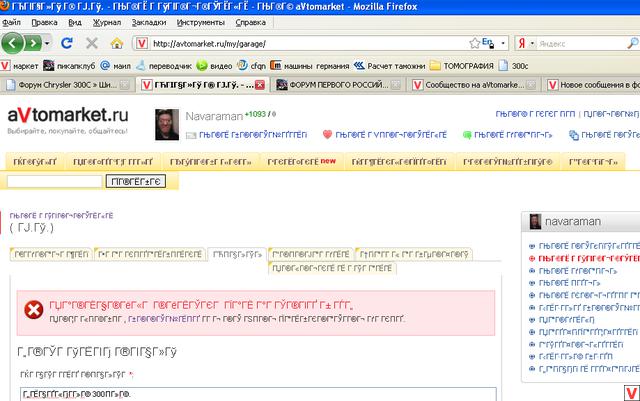
Task: Open the profile avatar photo in header
Action: pos(167,125)
